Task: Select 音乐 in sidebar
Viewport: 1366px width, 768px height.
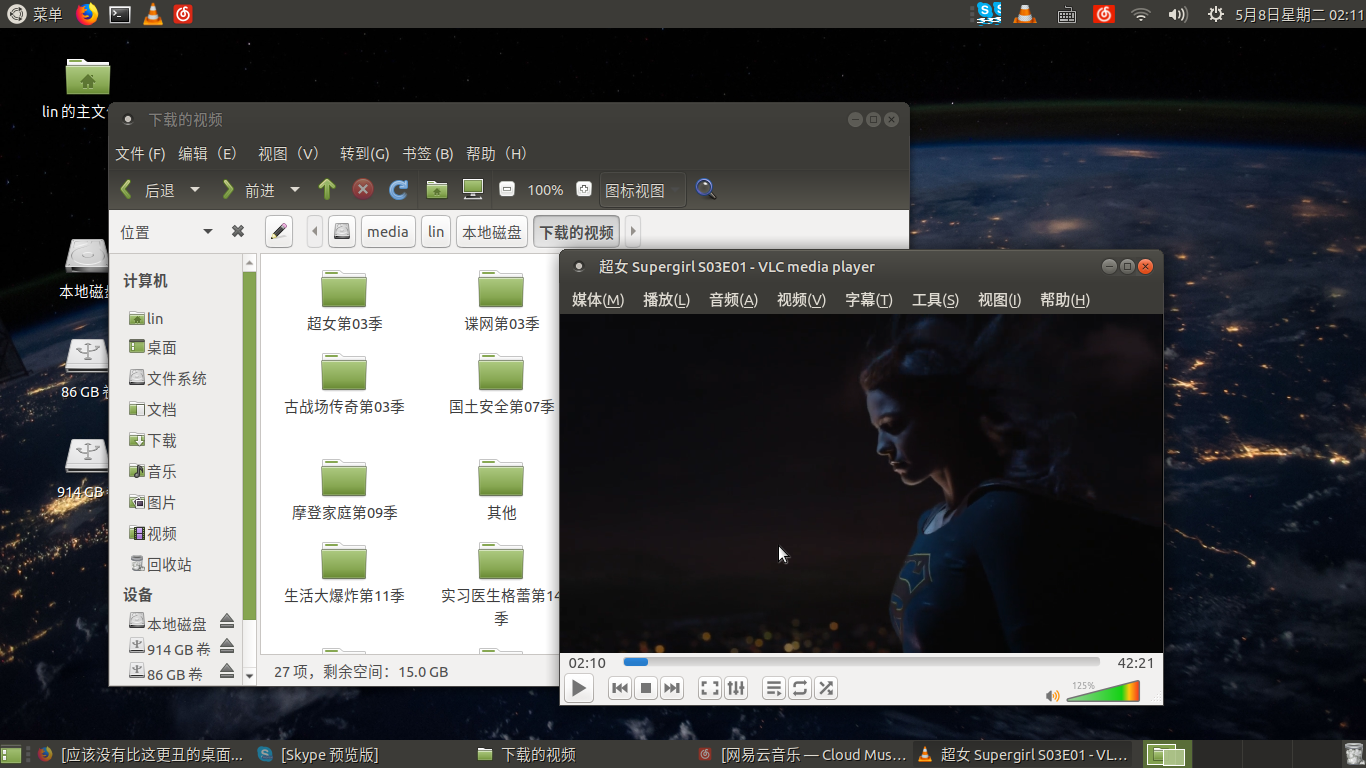Action: click(153, 471)
